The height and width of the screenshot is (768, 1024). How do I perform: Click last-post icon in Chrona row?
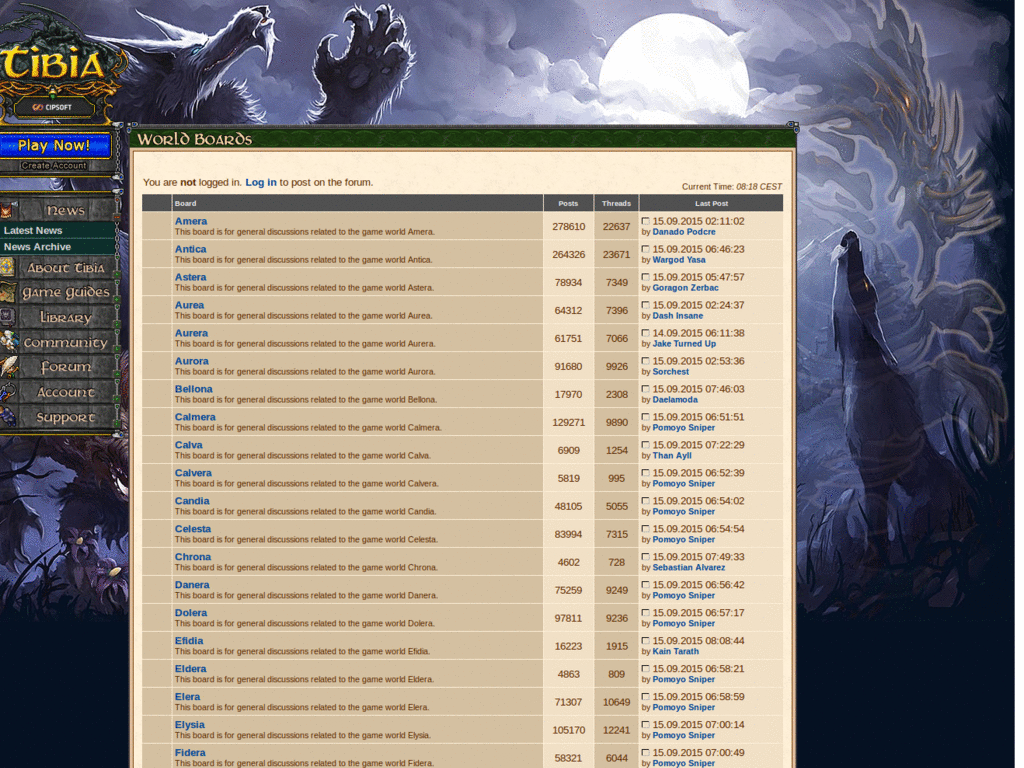coord(646,557)
